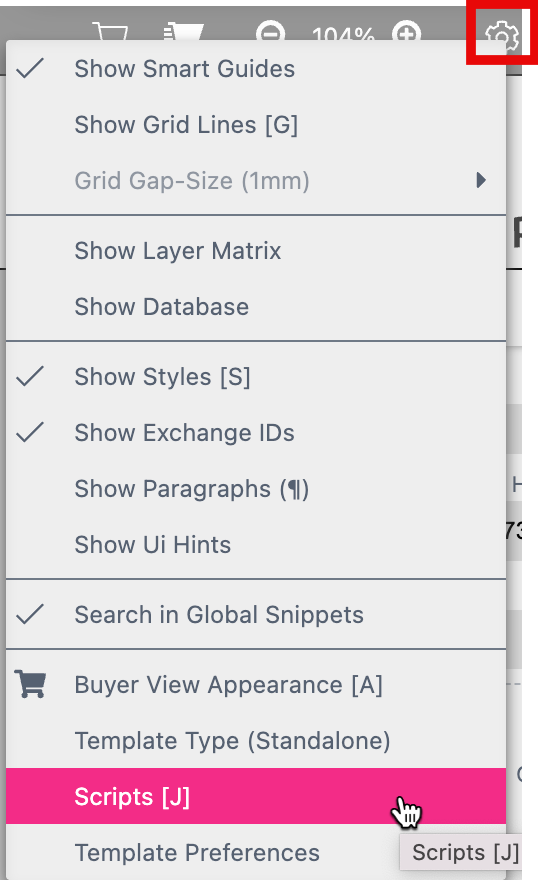
Task: Open Template Type (Standalone) option
Action: 256,740
